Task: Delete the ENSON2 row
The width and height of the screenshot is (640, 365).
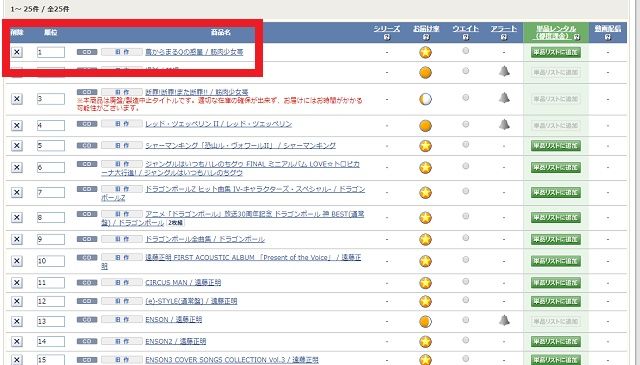Action: (x=17, y=341)
